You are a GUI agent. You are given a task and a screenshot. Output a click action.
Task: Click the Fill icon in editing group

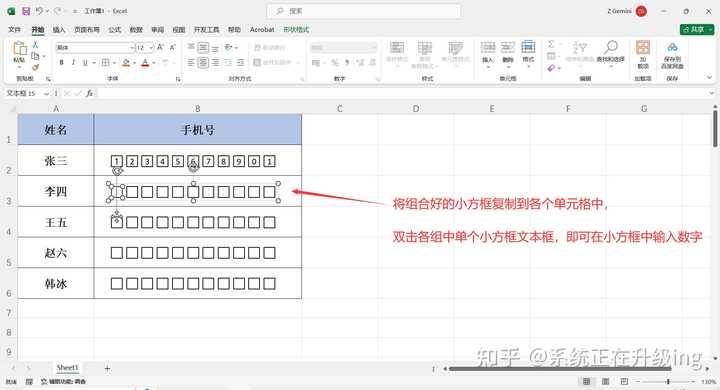551,56
